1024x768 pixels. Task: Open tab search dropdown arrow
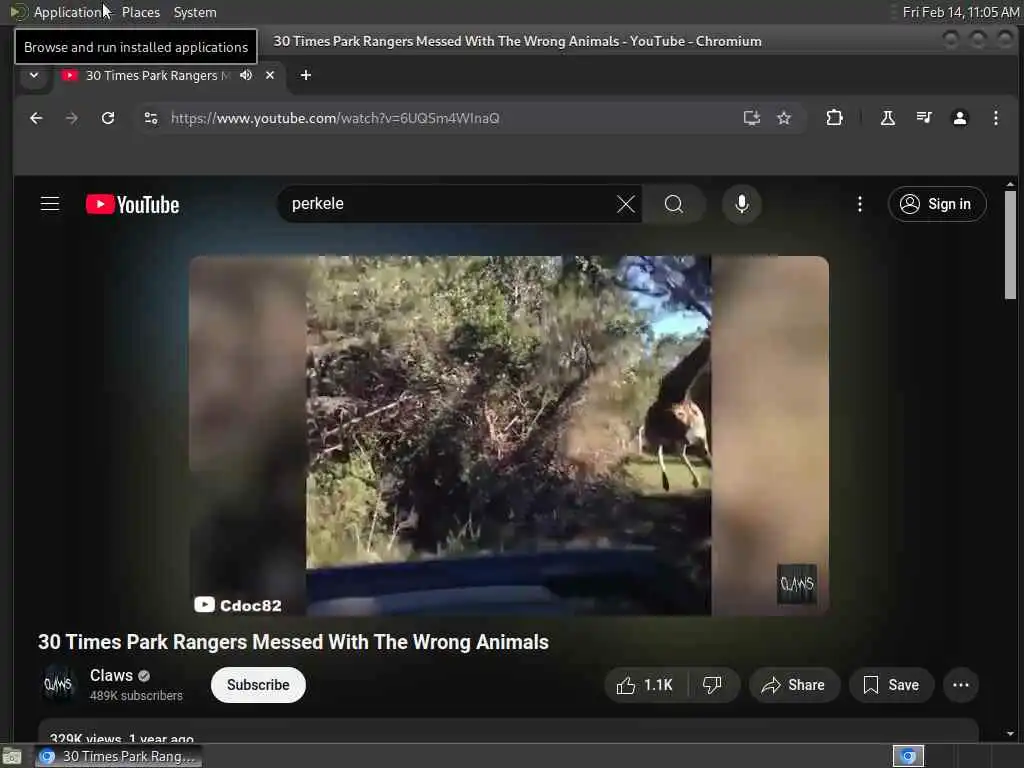tap(34, 75)
